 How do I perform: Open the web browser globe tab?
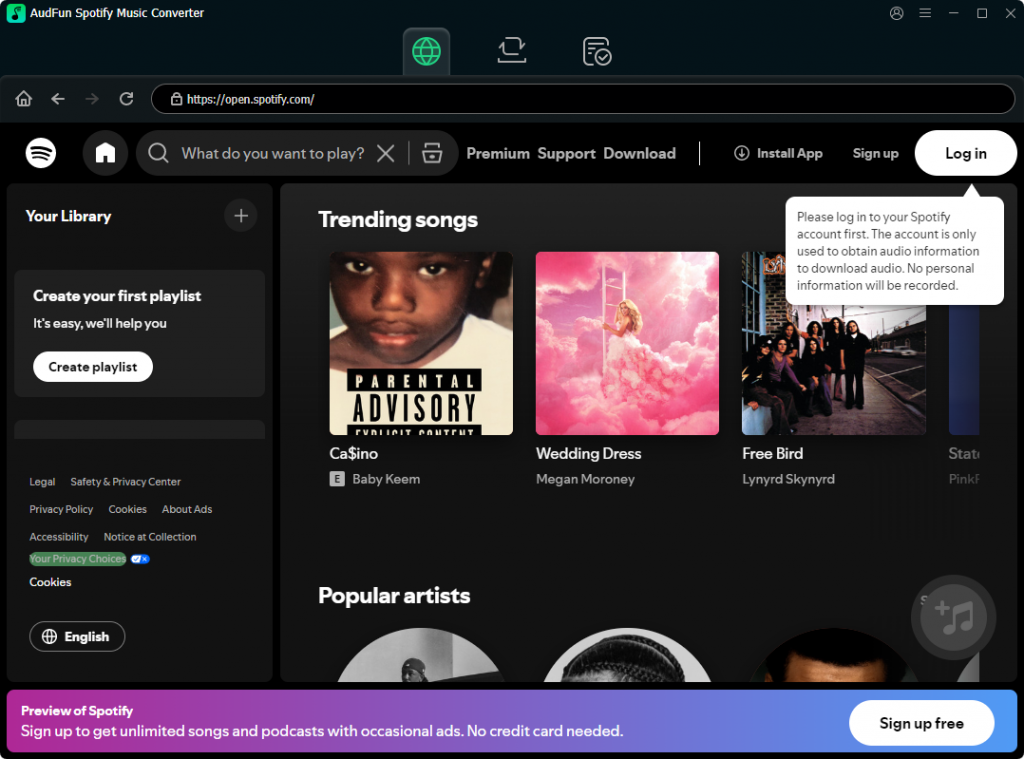pyautogui.click(x=426, y=52)
